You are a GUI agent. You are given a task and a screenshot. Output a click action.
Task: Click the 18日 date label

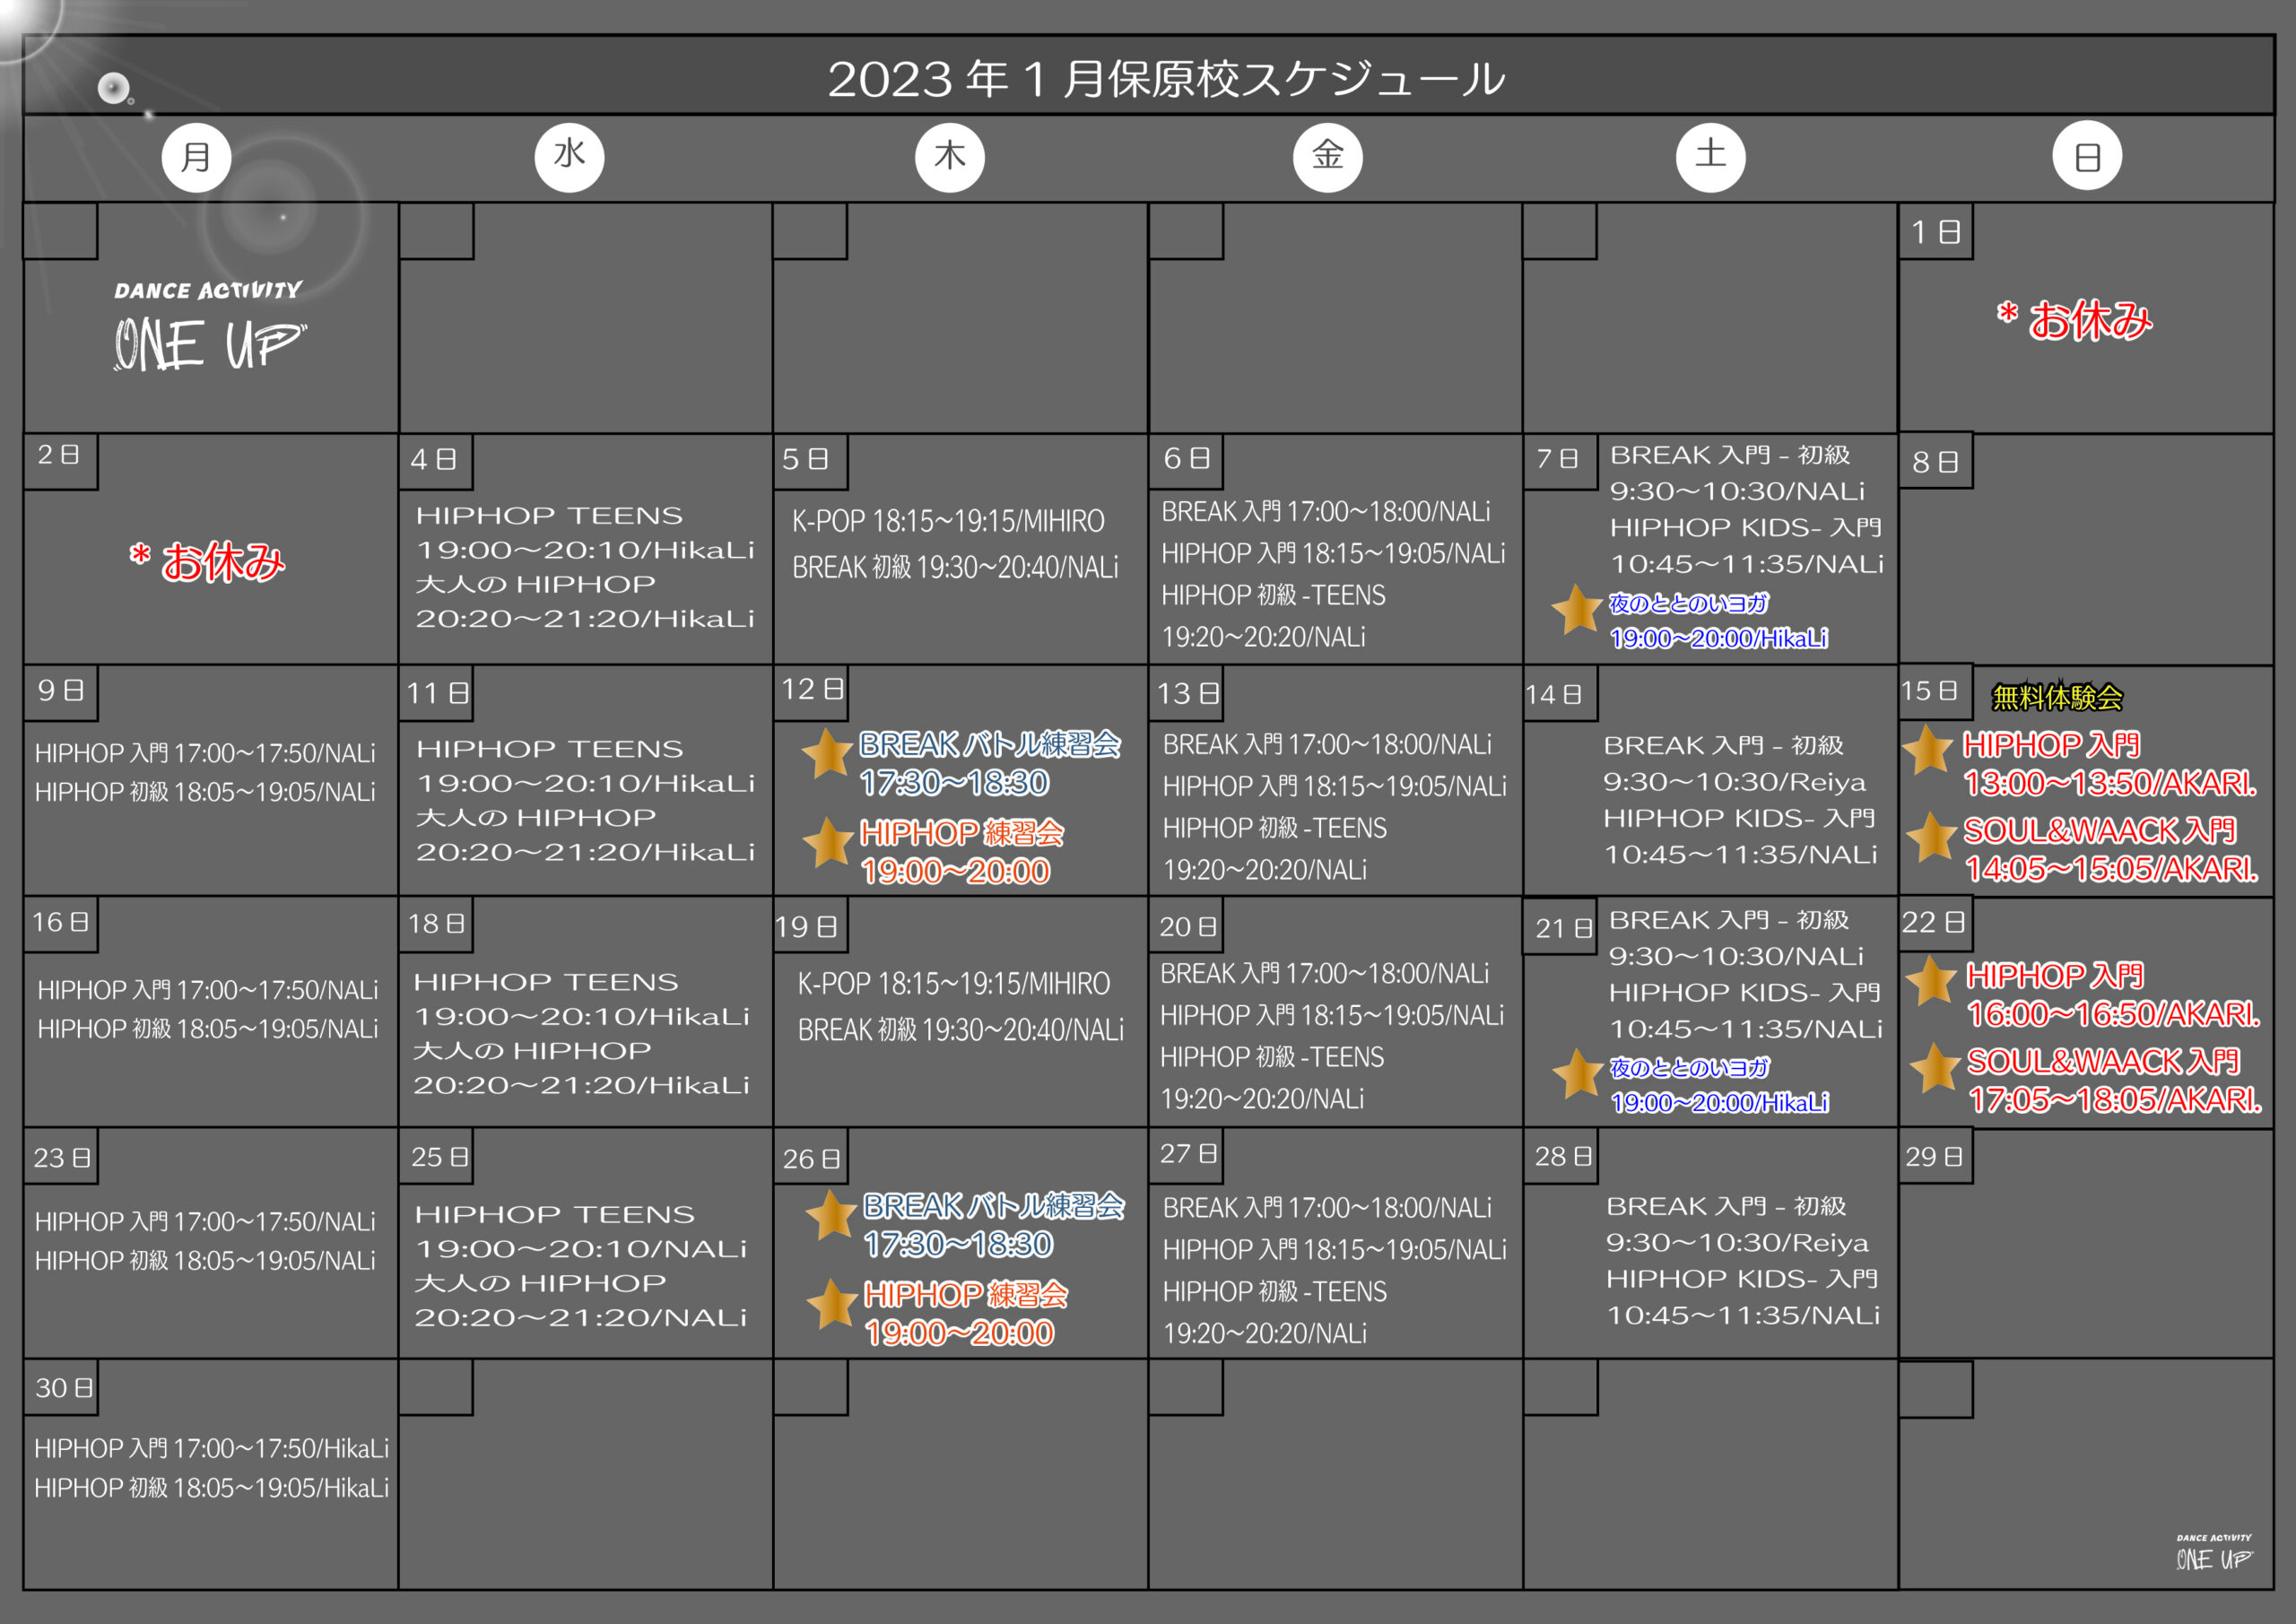436,923
